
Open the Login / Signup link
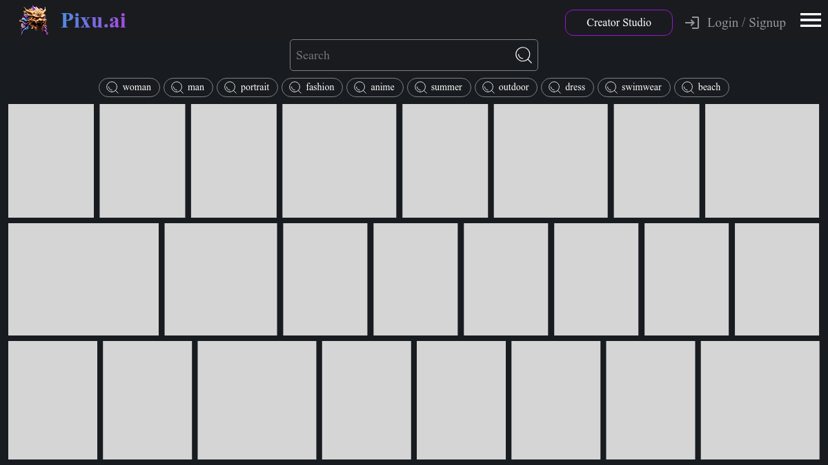[x=746, y=23]
